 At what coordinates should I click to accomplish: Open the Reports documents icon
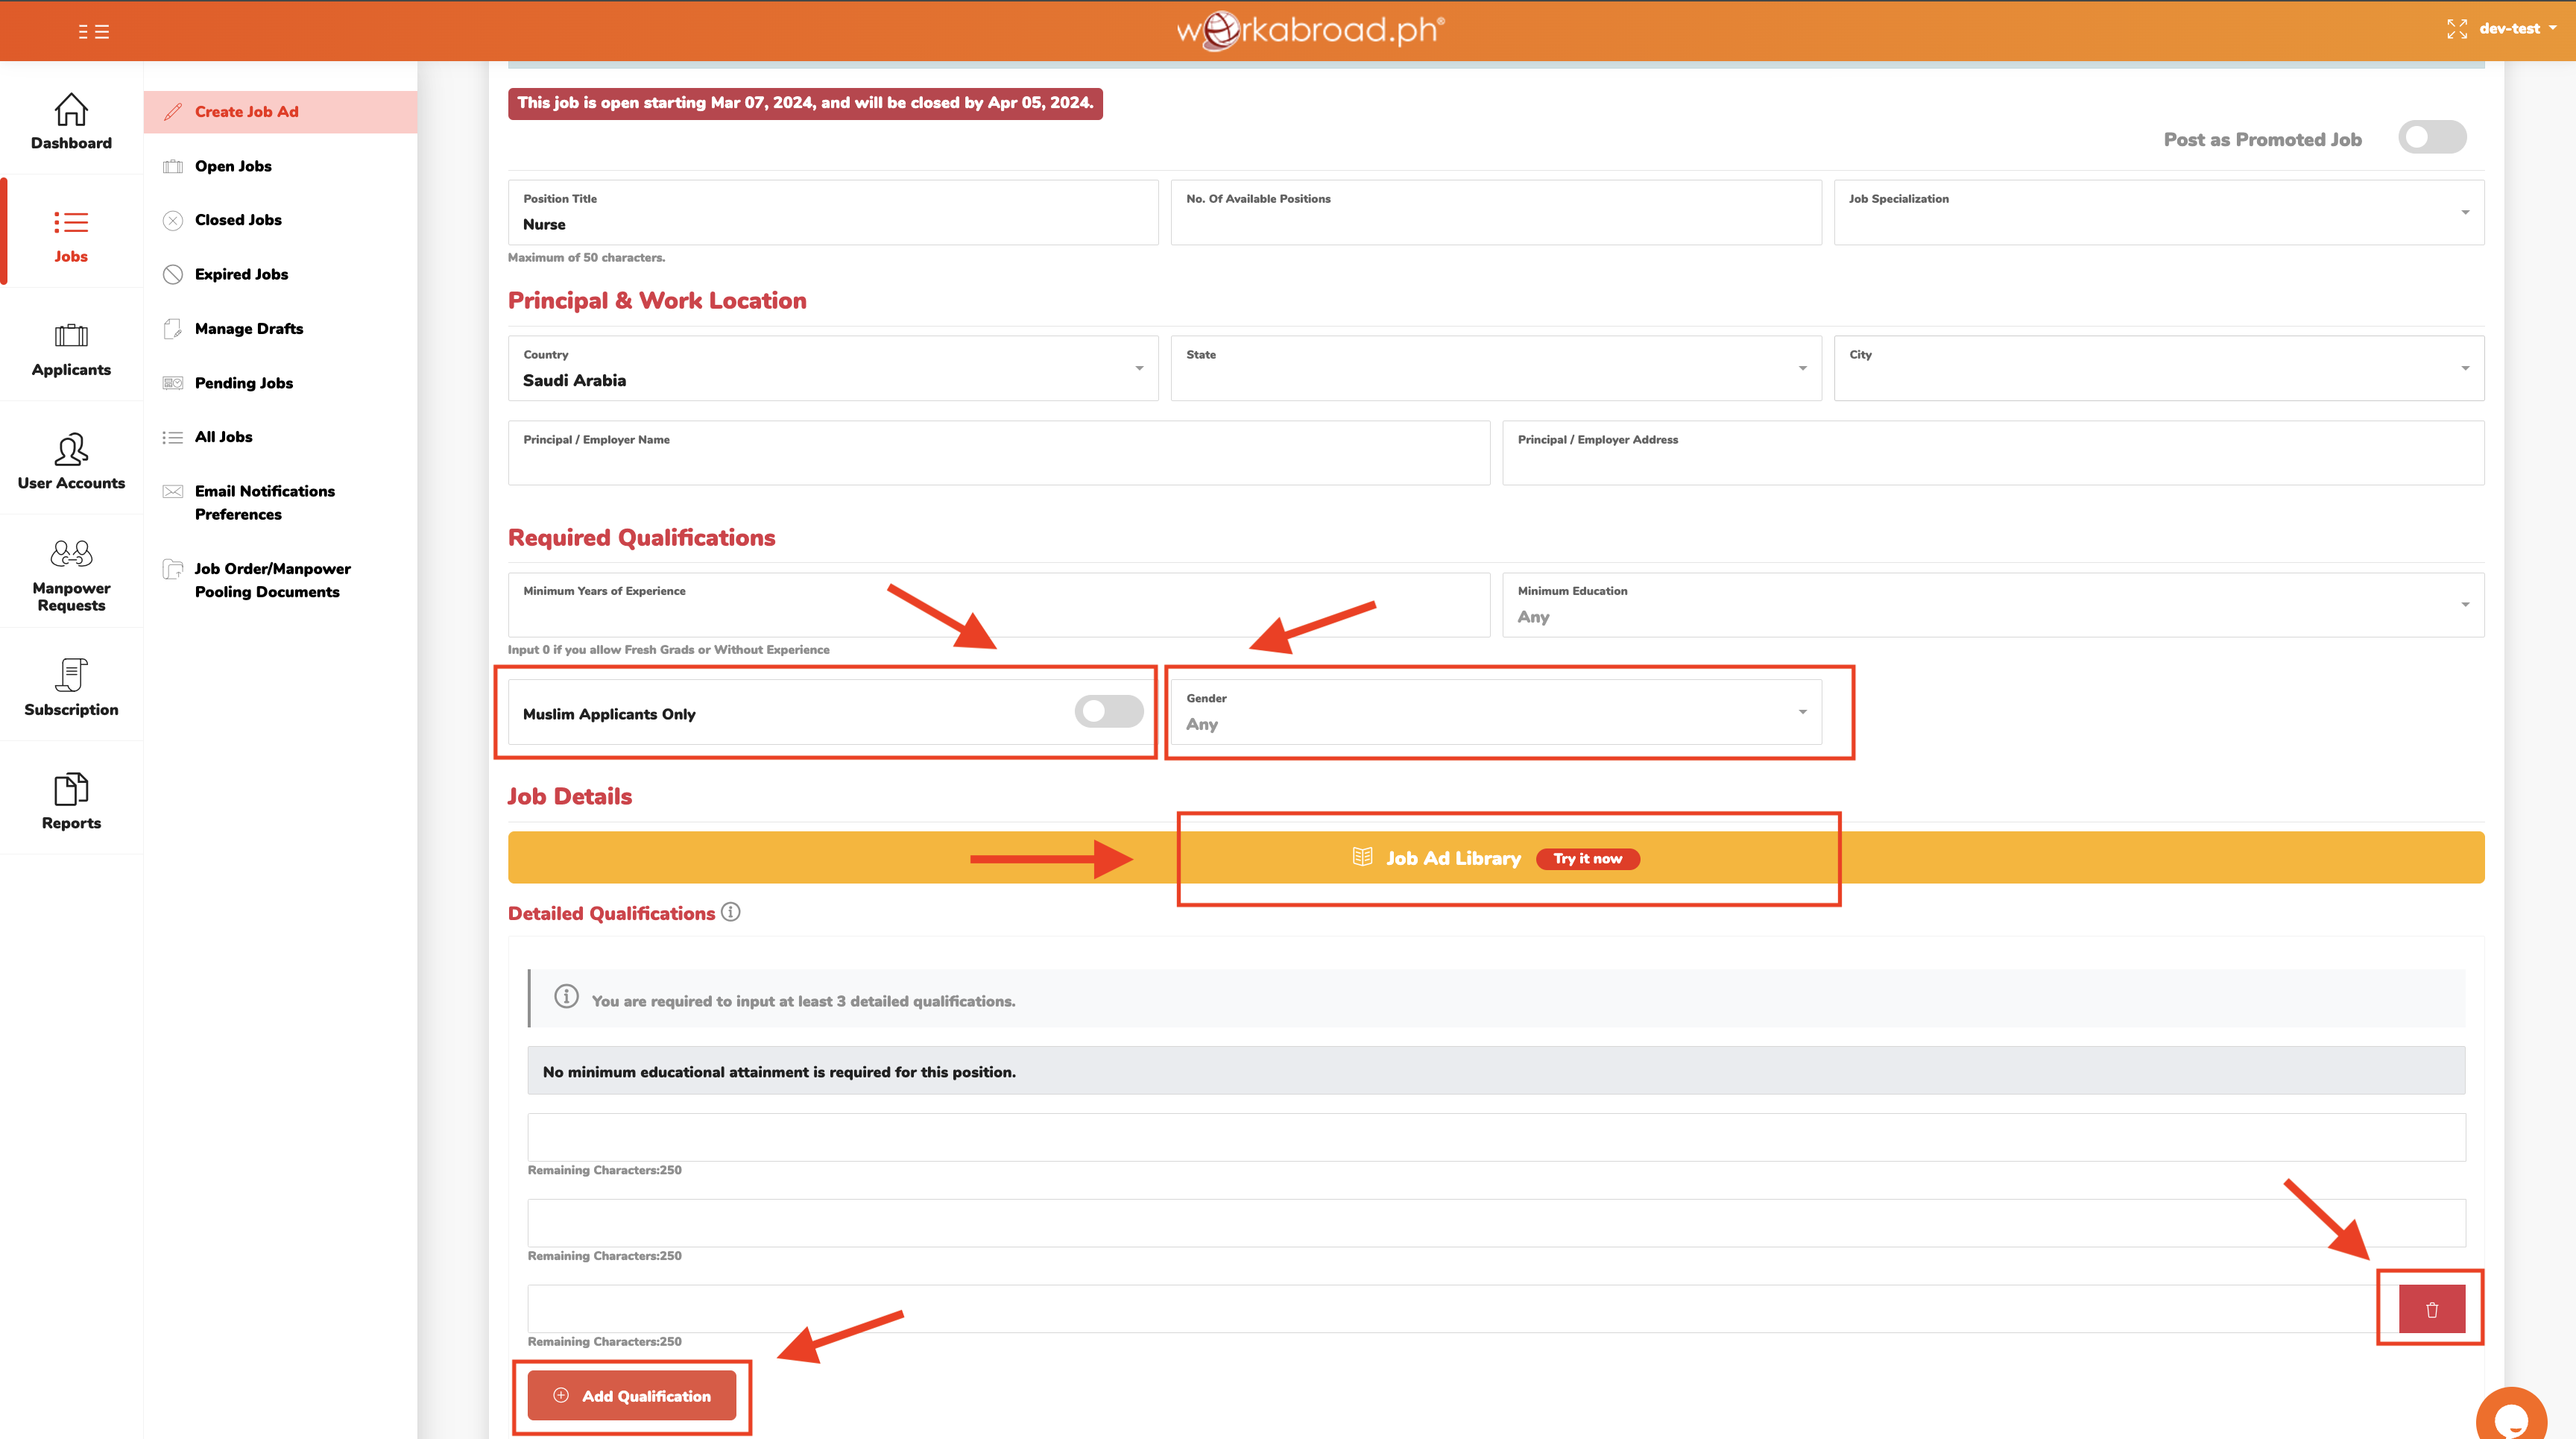(x=71, y=789)
